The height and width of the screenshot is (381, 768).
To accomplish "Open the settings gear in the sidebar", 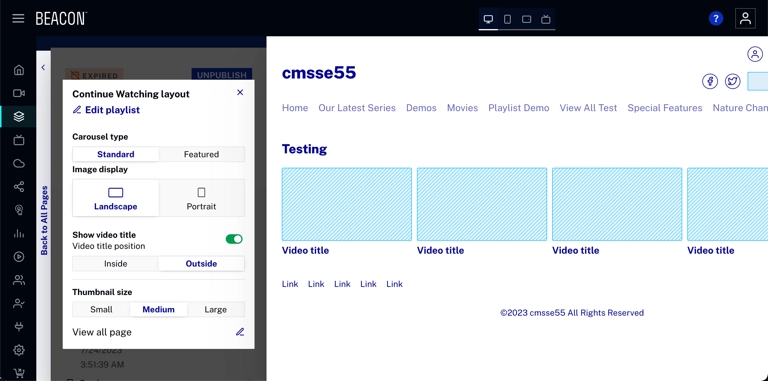I will tap(19, 350).
